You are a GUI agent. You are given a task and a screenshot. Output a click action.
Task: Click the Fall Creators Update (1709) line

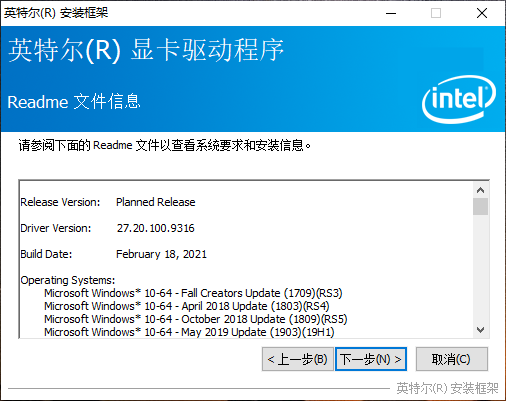coord(193,293)
